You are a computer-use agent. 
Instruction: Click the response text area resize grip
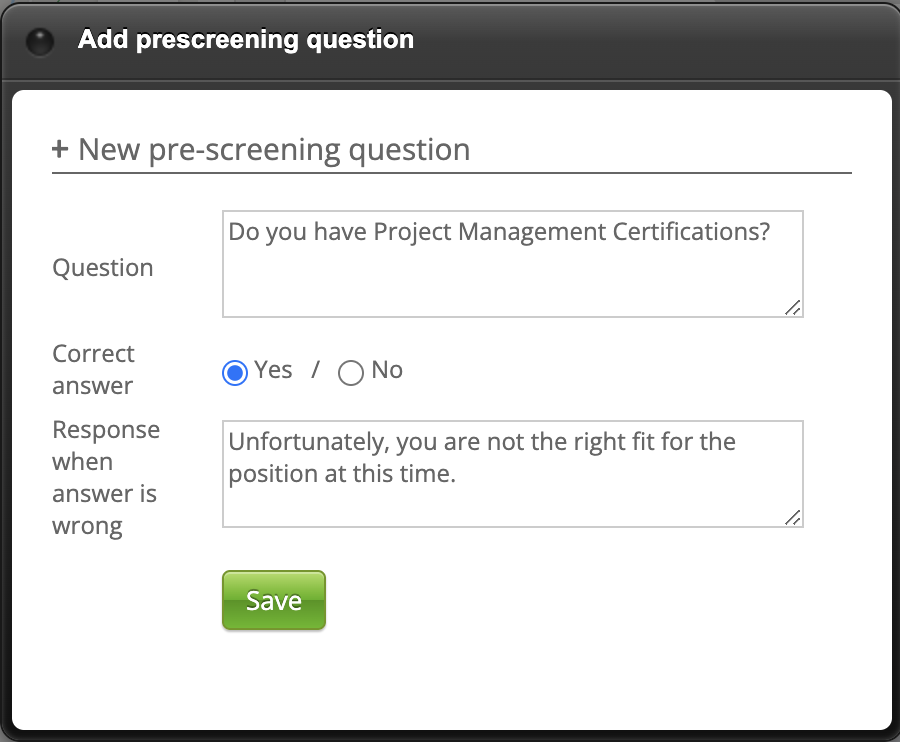[792, 517]
